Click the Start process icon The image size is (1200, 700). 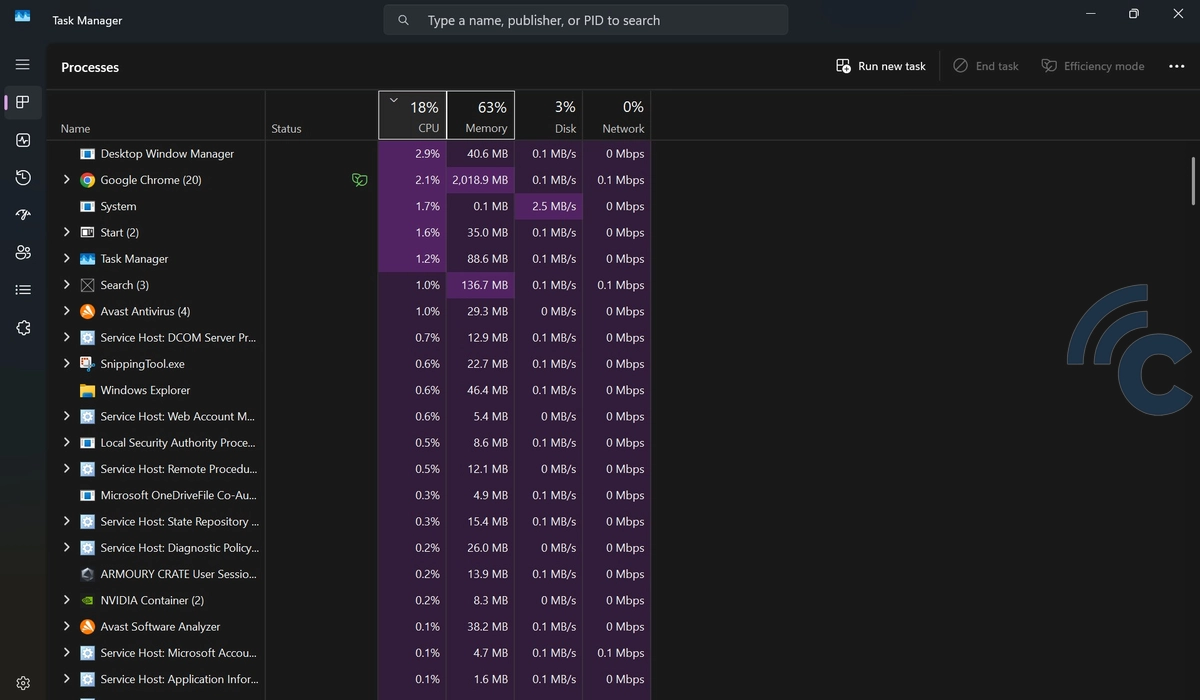(x=87, y=232)
